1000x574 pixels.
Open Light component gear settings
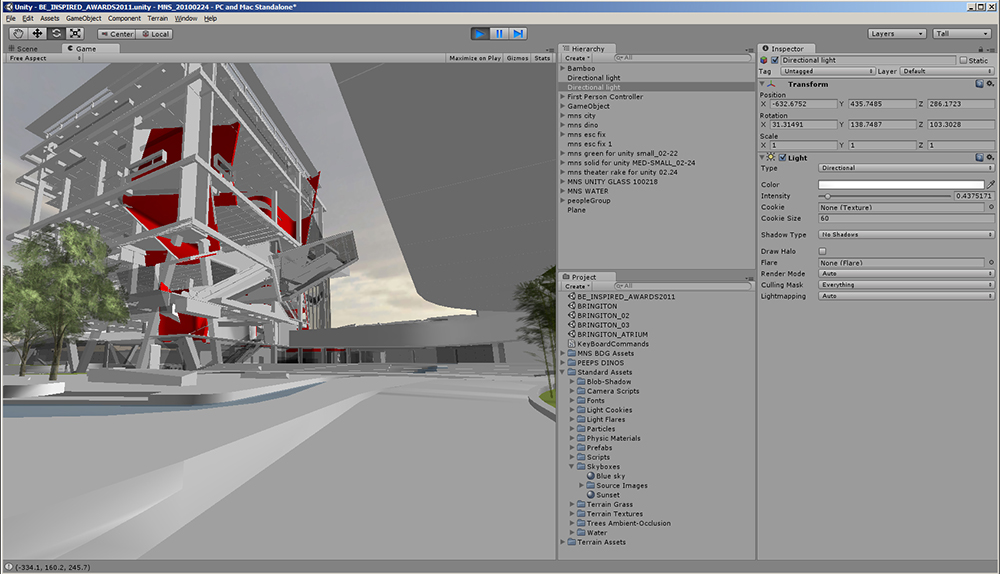point(990,158)
